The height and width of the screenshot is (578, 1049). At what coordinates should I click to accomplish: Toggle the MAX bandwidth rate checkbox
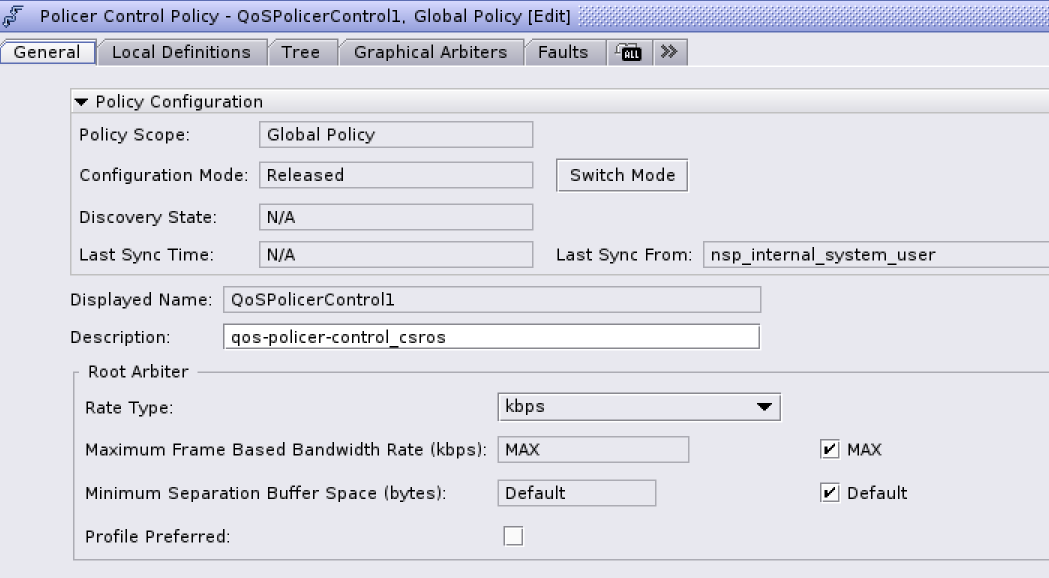[x=829, y=450]
